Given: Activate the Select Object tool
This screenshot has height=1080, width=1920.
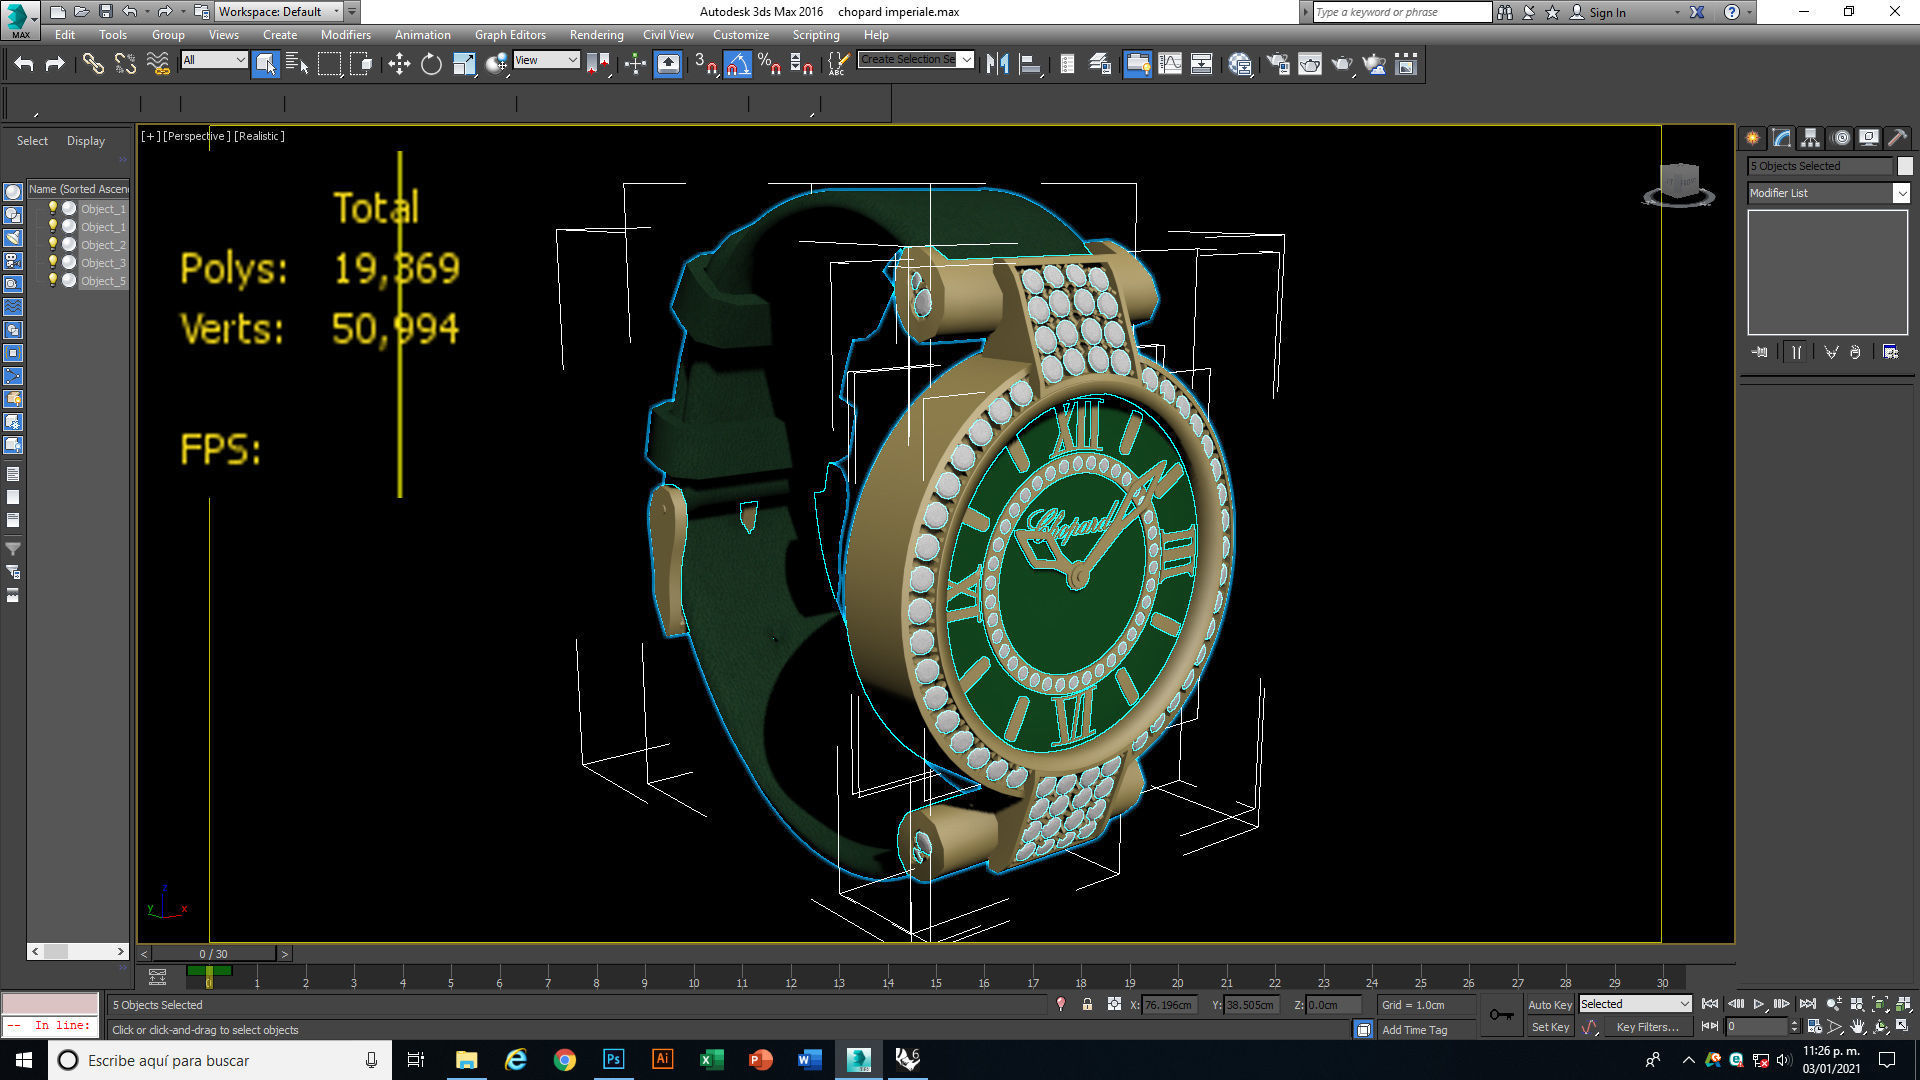Looking at the screenshot, I should coord(265,64).
